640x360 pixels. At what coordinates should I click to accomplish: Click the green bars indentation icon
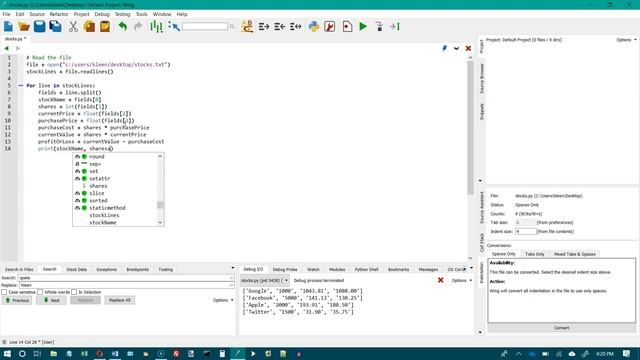click(x=156, y=27)
